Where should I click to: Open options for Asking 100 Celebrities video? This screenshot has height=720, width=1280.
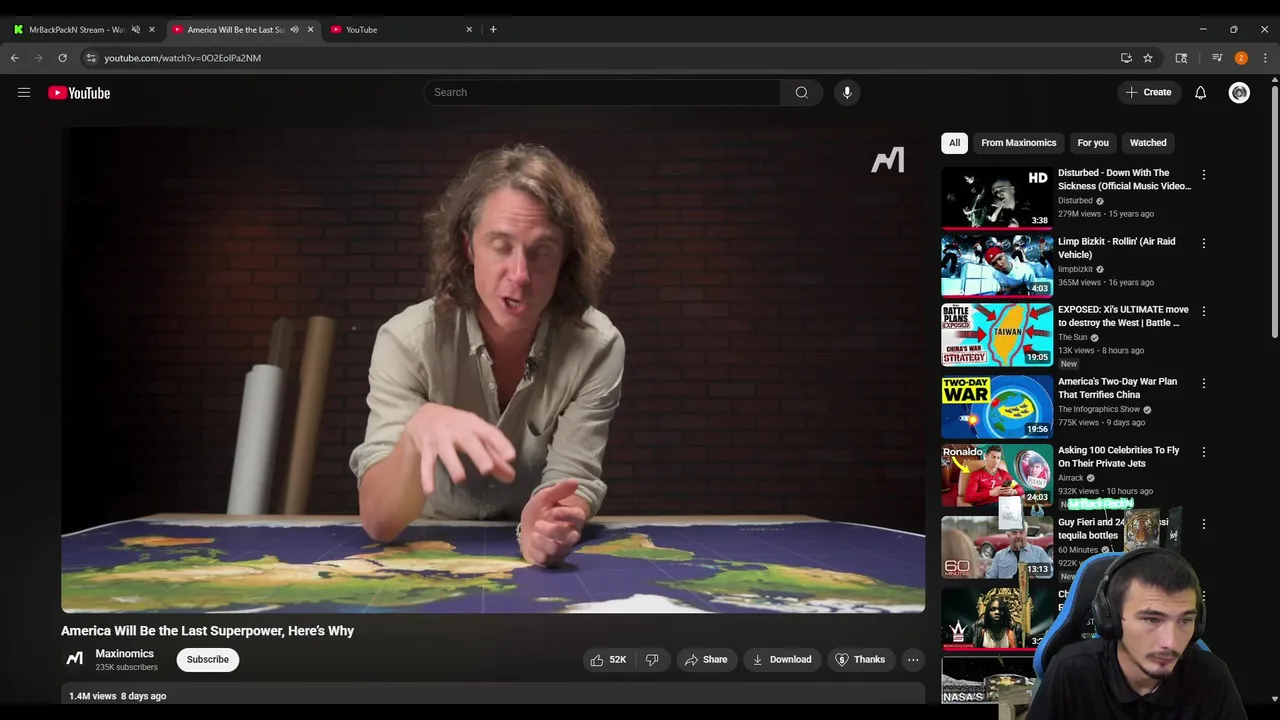tap(1203, 452)
